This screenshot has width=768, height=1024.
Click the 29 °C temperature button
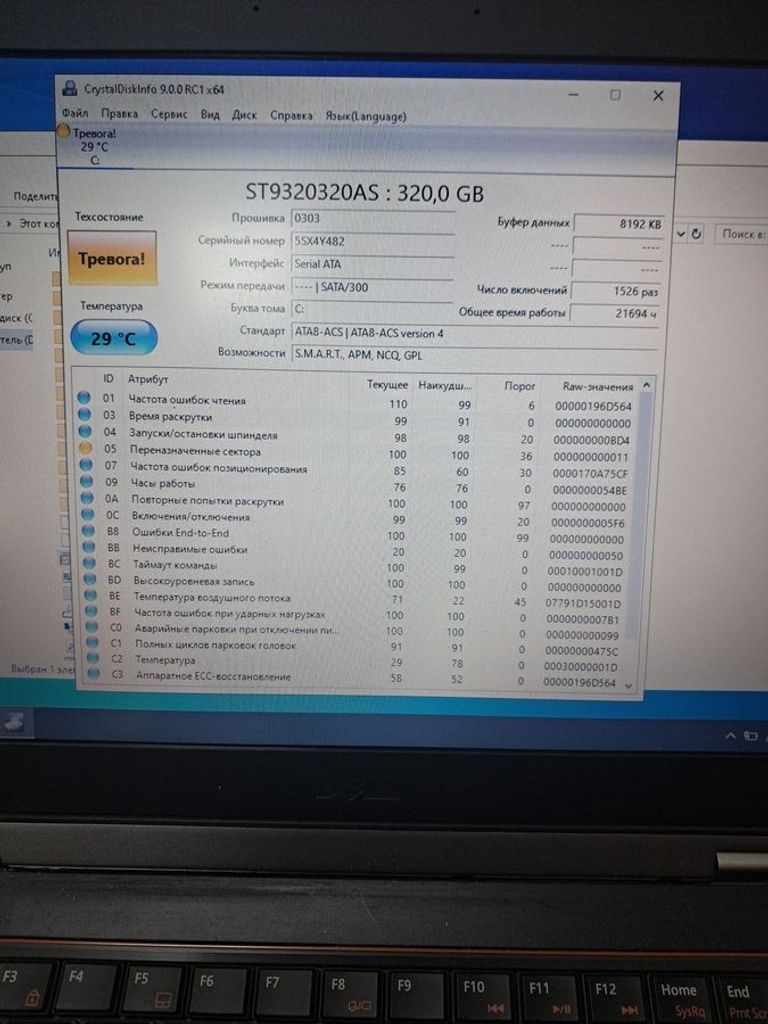click(x=114, y=338)
